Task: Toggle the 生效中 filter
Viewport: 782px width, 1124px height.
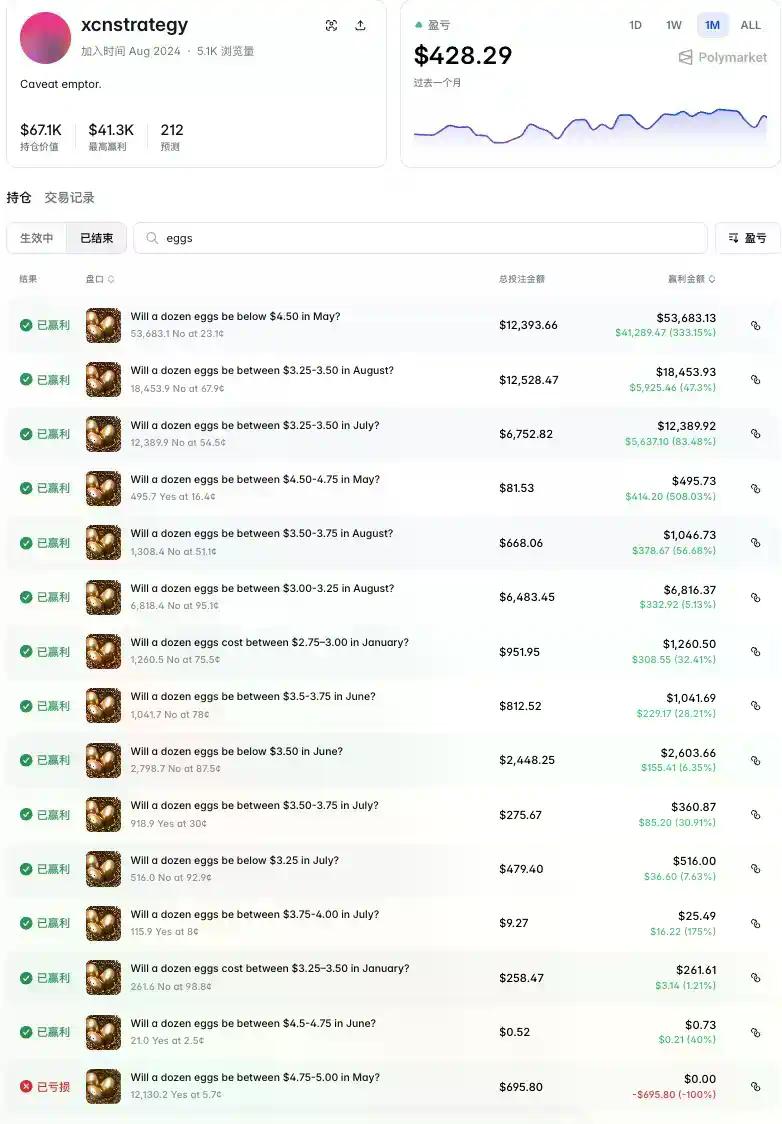Action: (37, 238)
